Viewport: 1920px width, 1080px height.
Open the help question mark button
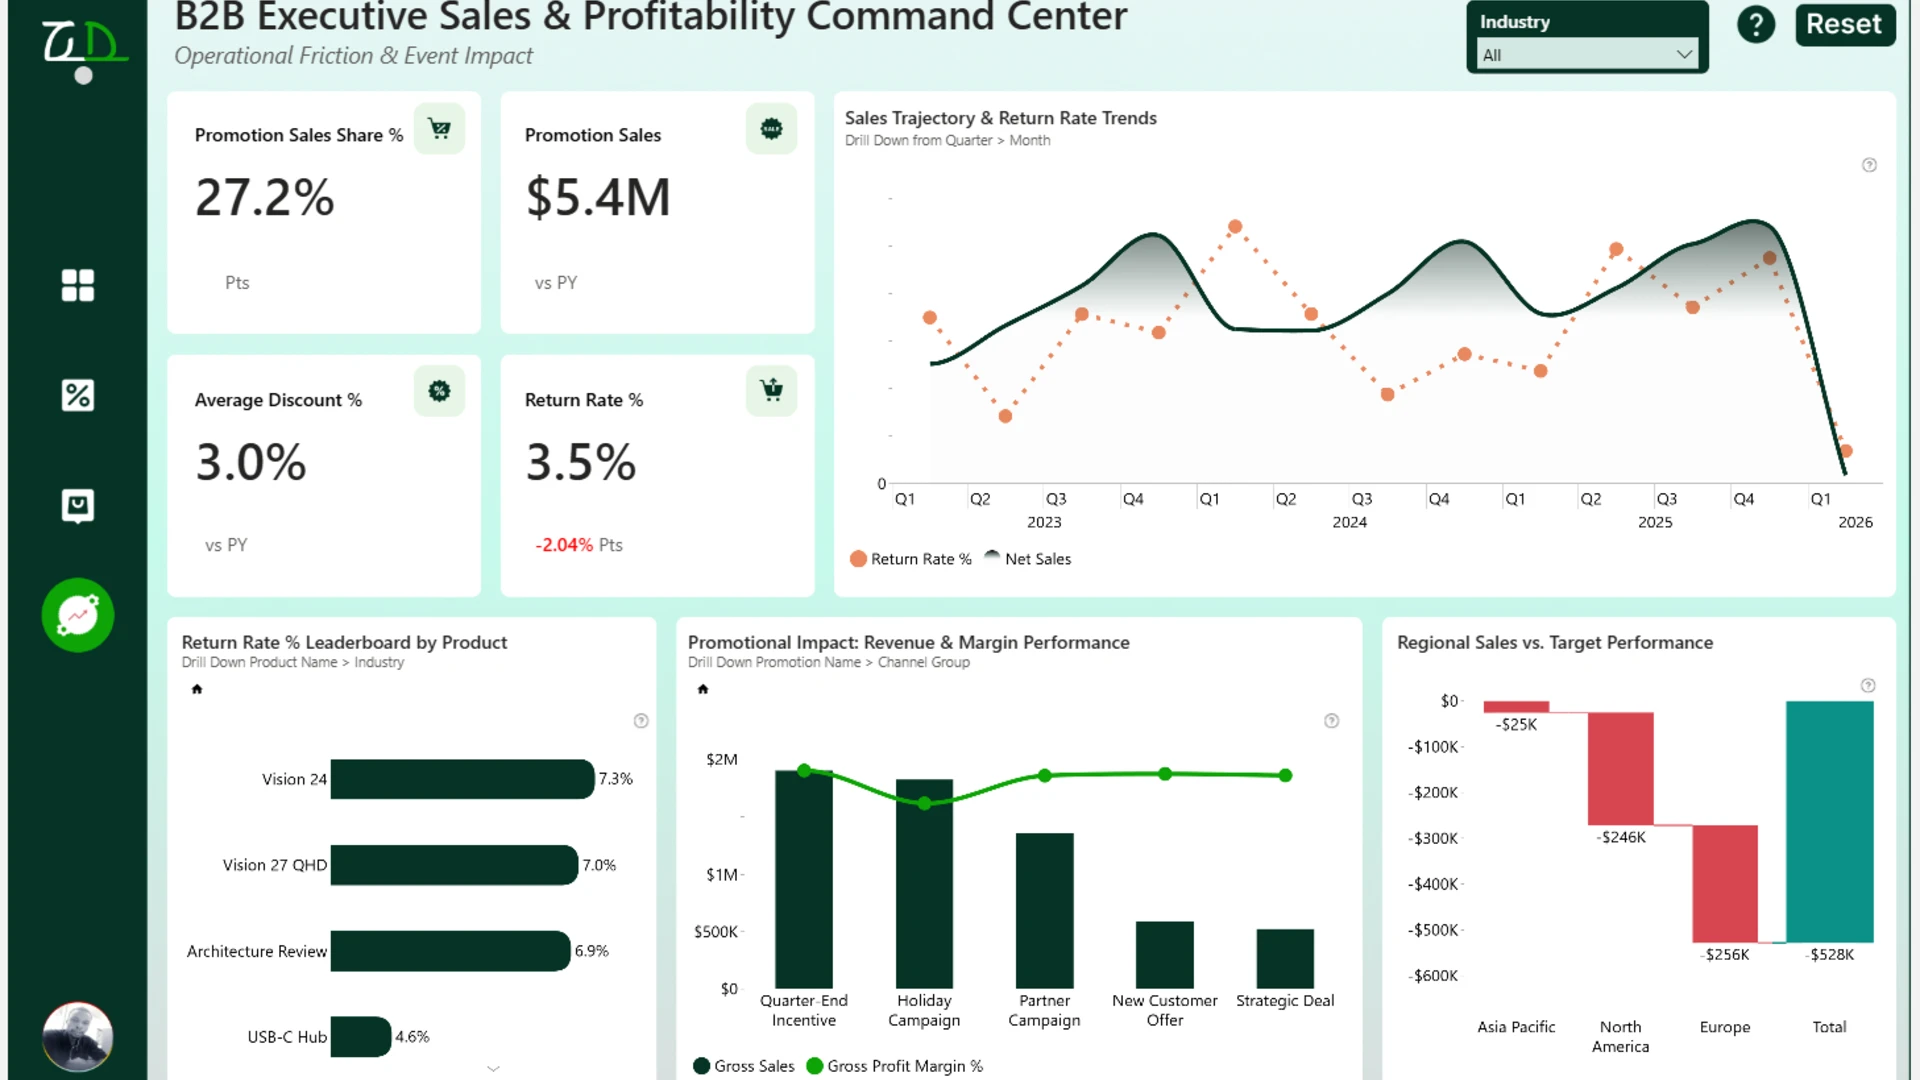[x=1756, y=25]
